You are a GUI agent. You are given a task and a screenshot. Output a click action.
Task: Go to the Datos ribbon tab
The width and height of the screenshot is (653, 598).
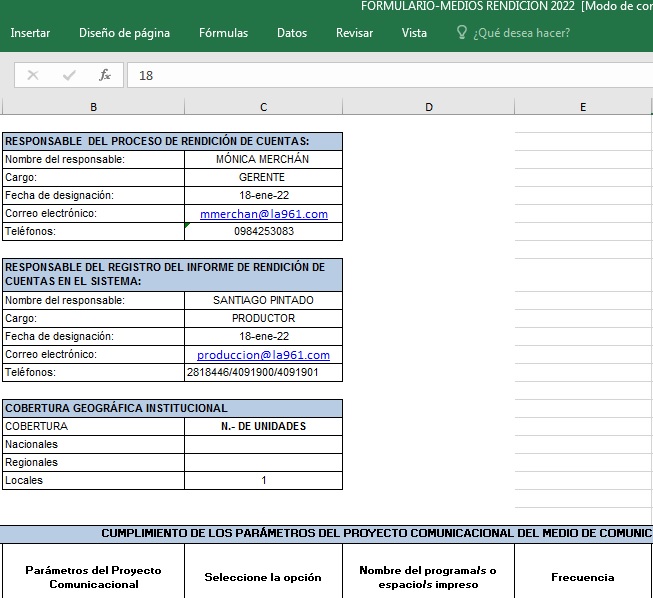[292, 33]
